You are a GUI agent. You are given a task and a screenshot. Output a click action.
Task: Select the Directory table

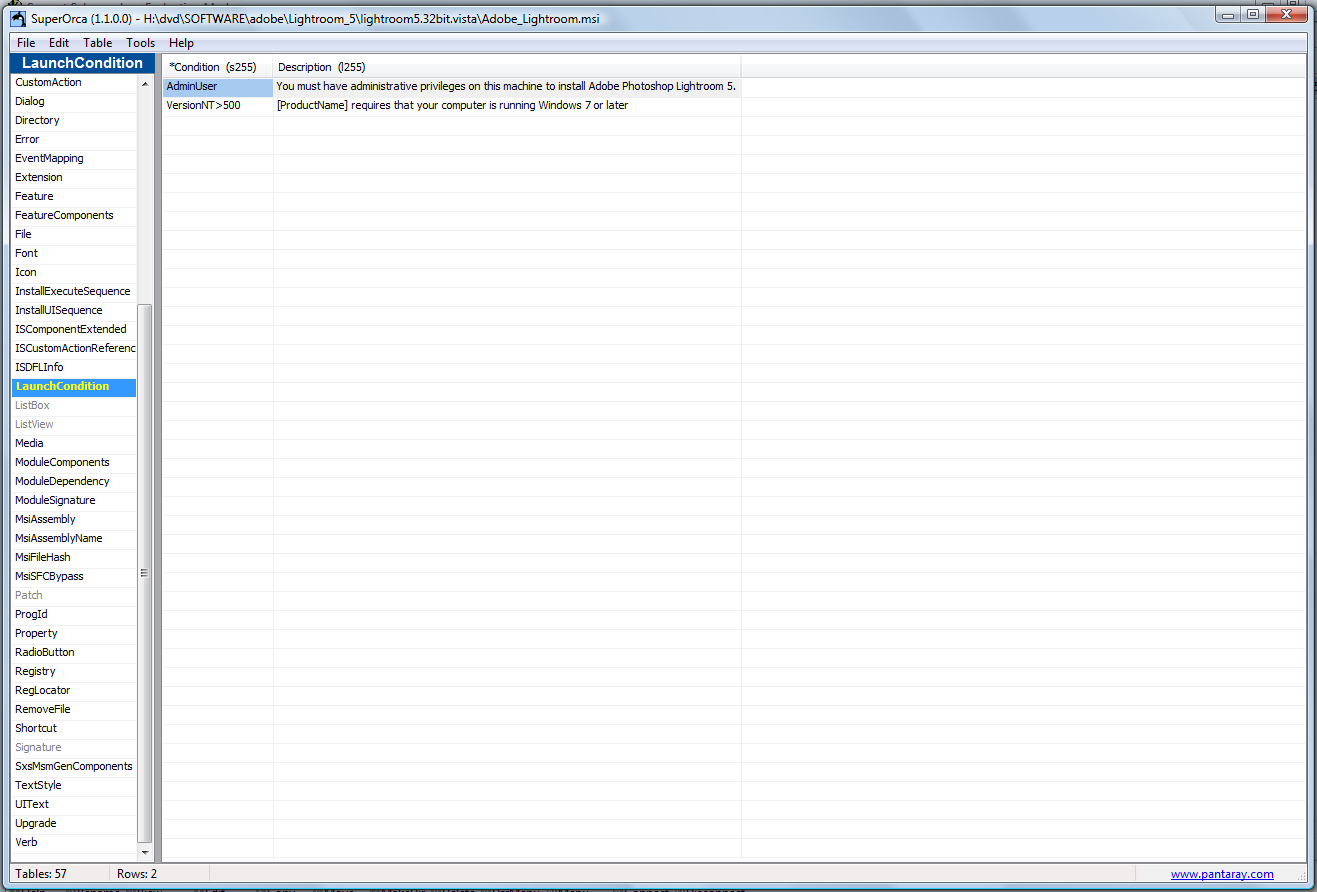point(74,120)
